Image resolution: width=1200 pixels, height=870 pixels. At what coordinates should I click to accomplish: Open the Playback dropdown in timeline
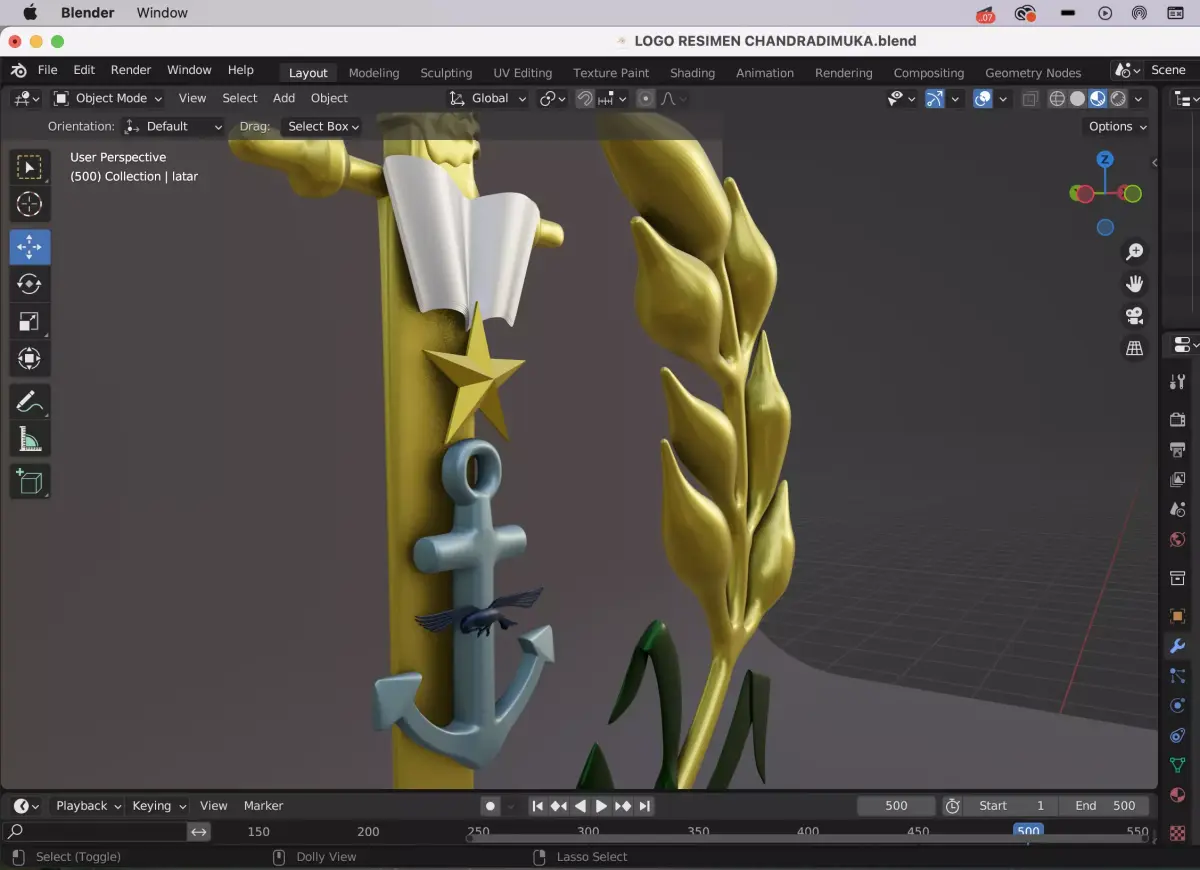[88, 806]
